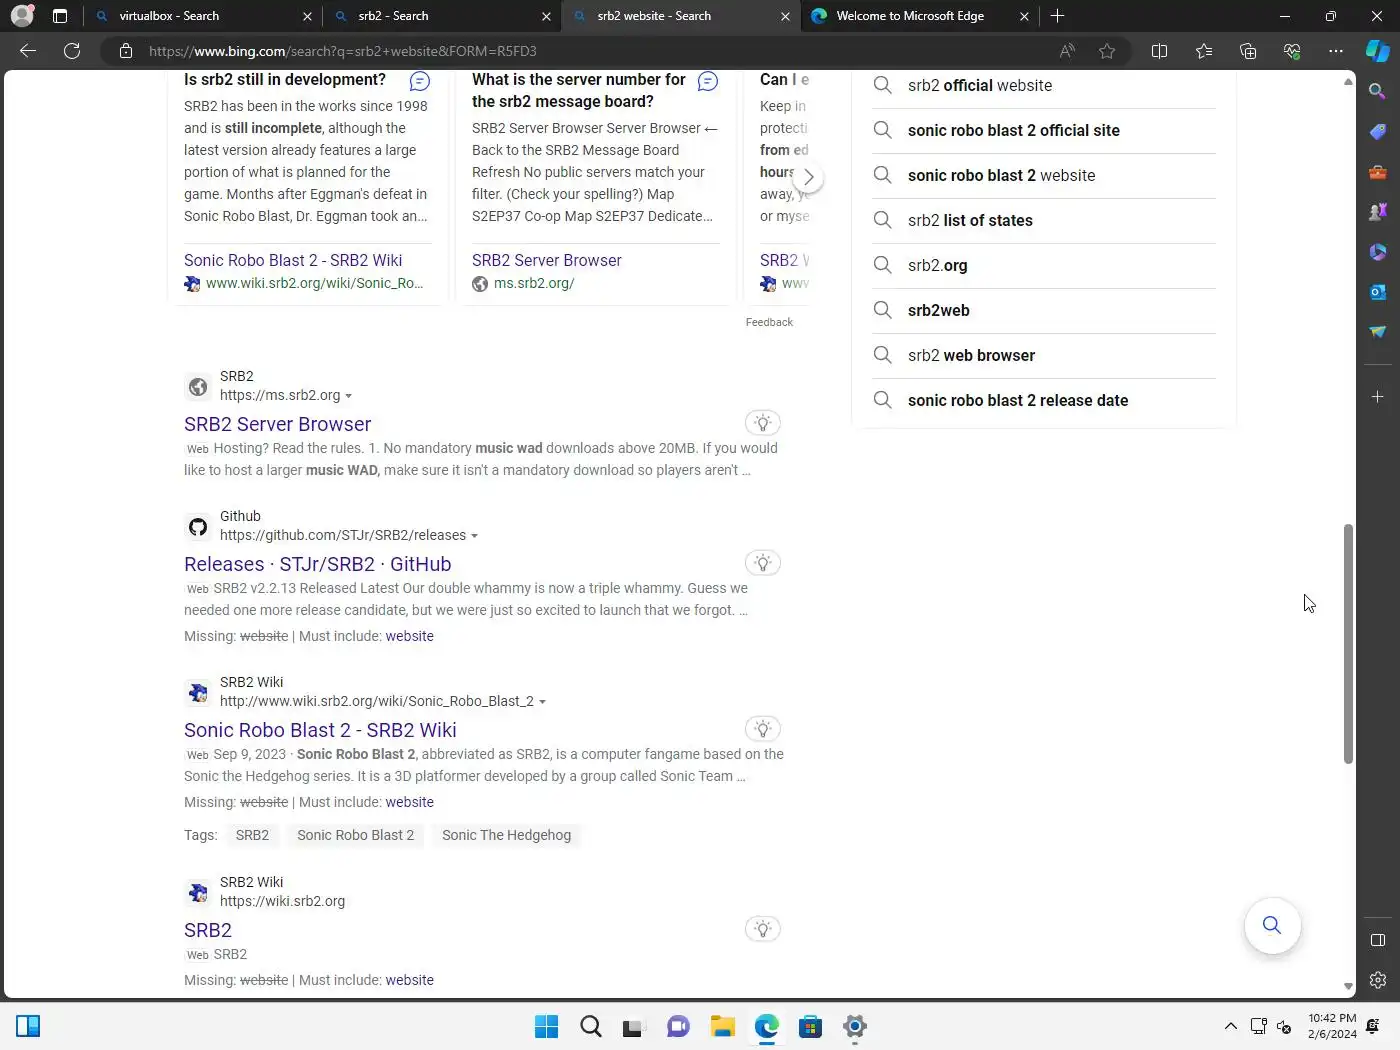Click lightbulb next to Sonic Robo Blast 2 - SRB2 Wiki
This screenshot has height=1050, width=1400.
[763, 729]
